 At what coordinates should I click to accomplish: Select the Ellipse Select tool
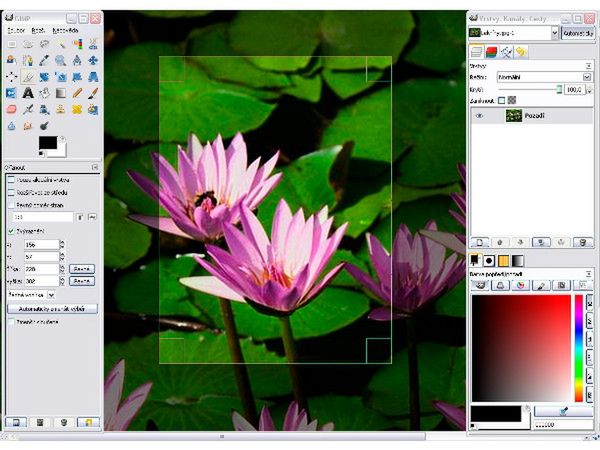pyautogui.click(x=28, y=44)
